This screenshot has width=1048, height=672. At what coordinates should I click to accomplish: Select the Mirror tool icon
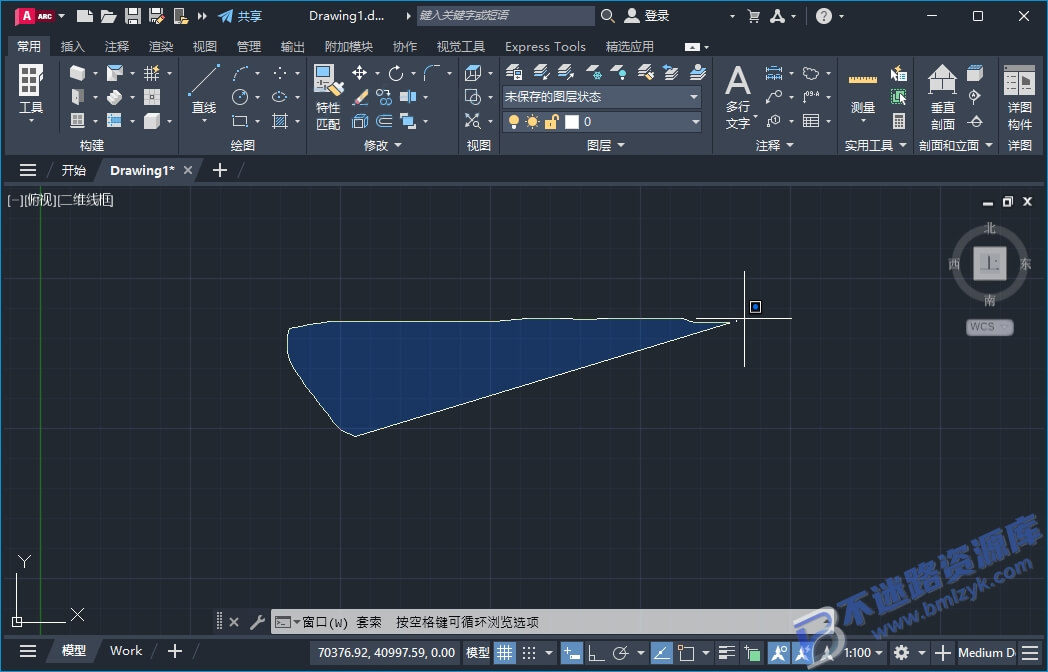pos(407,97)
